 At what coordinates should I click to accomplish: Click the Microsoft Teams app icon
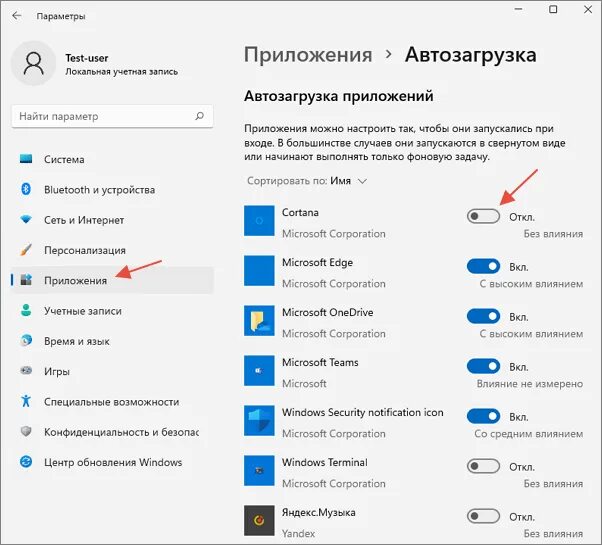click(259, 371)
